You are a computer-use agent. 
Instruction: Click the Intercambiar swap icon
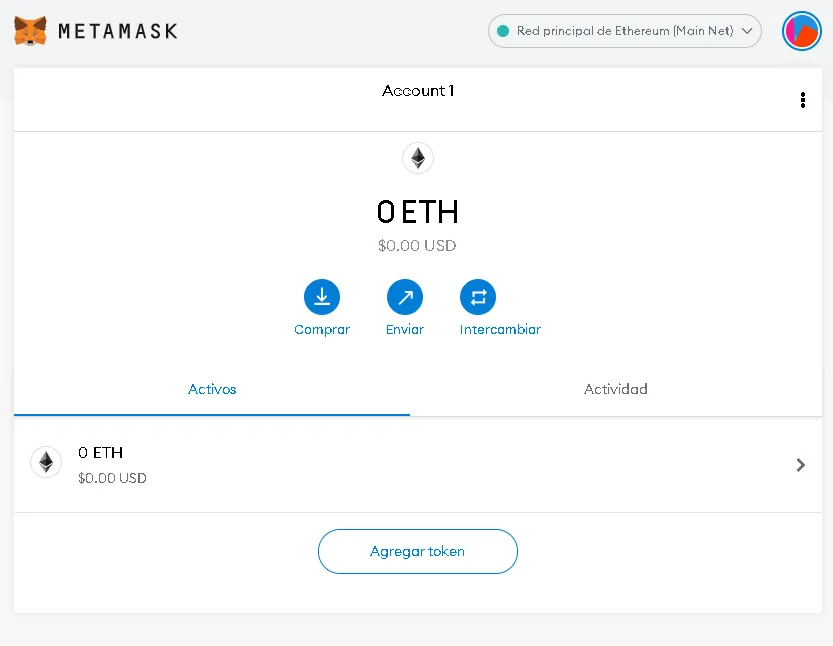pos(478,296)
